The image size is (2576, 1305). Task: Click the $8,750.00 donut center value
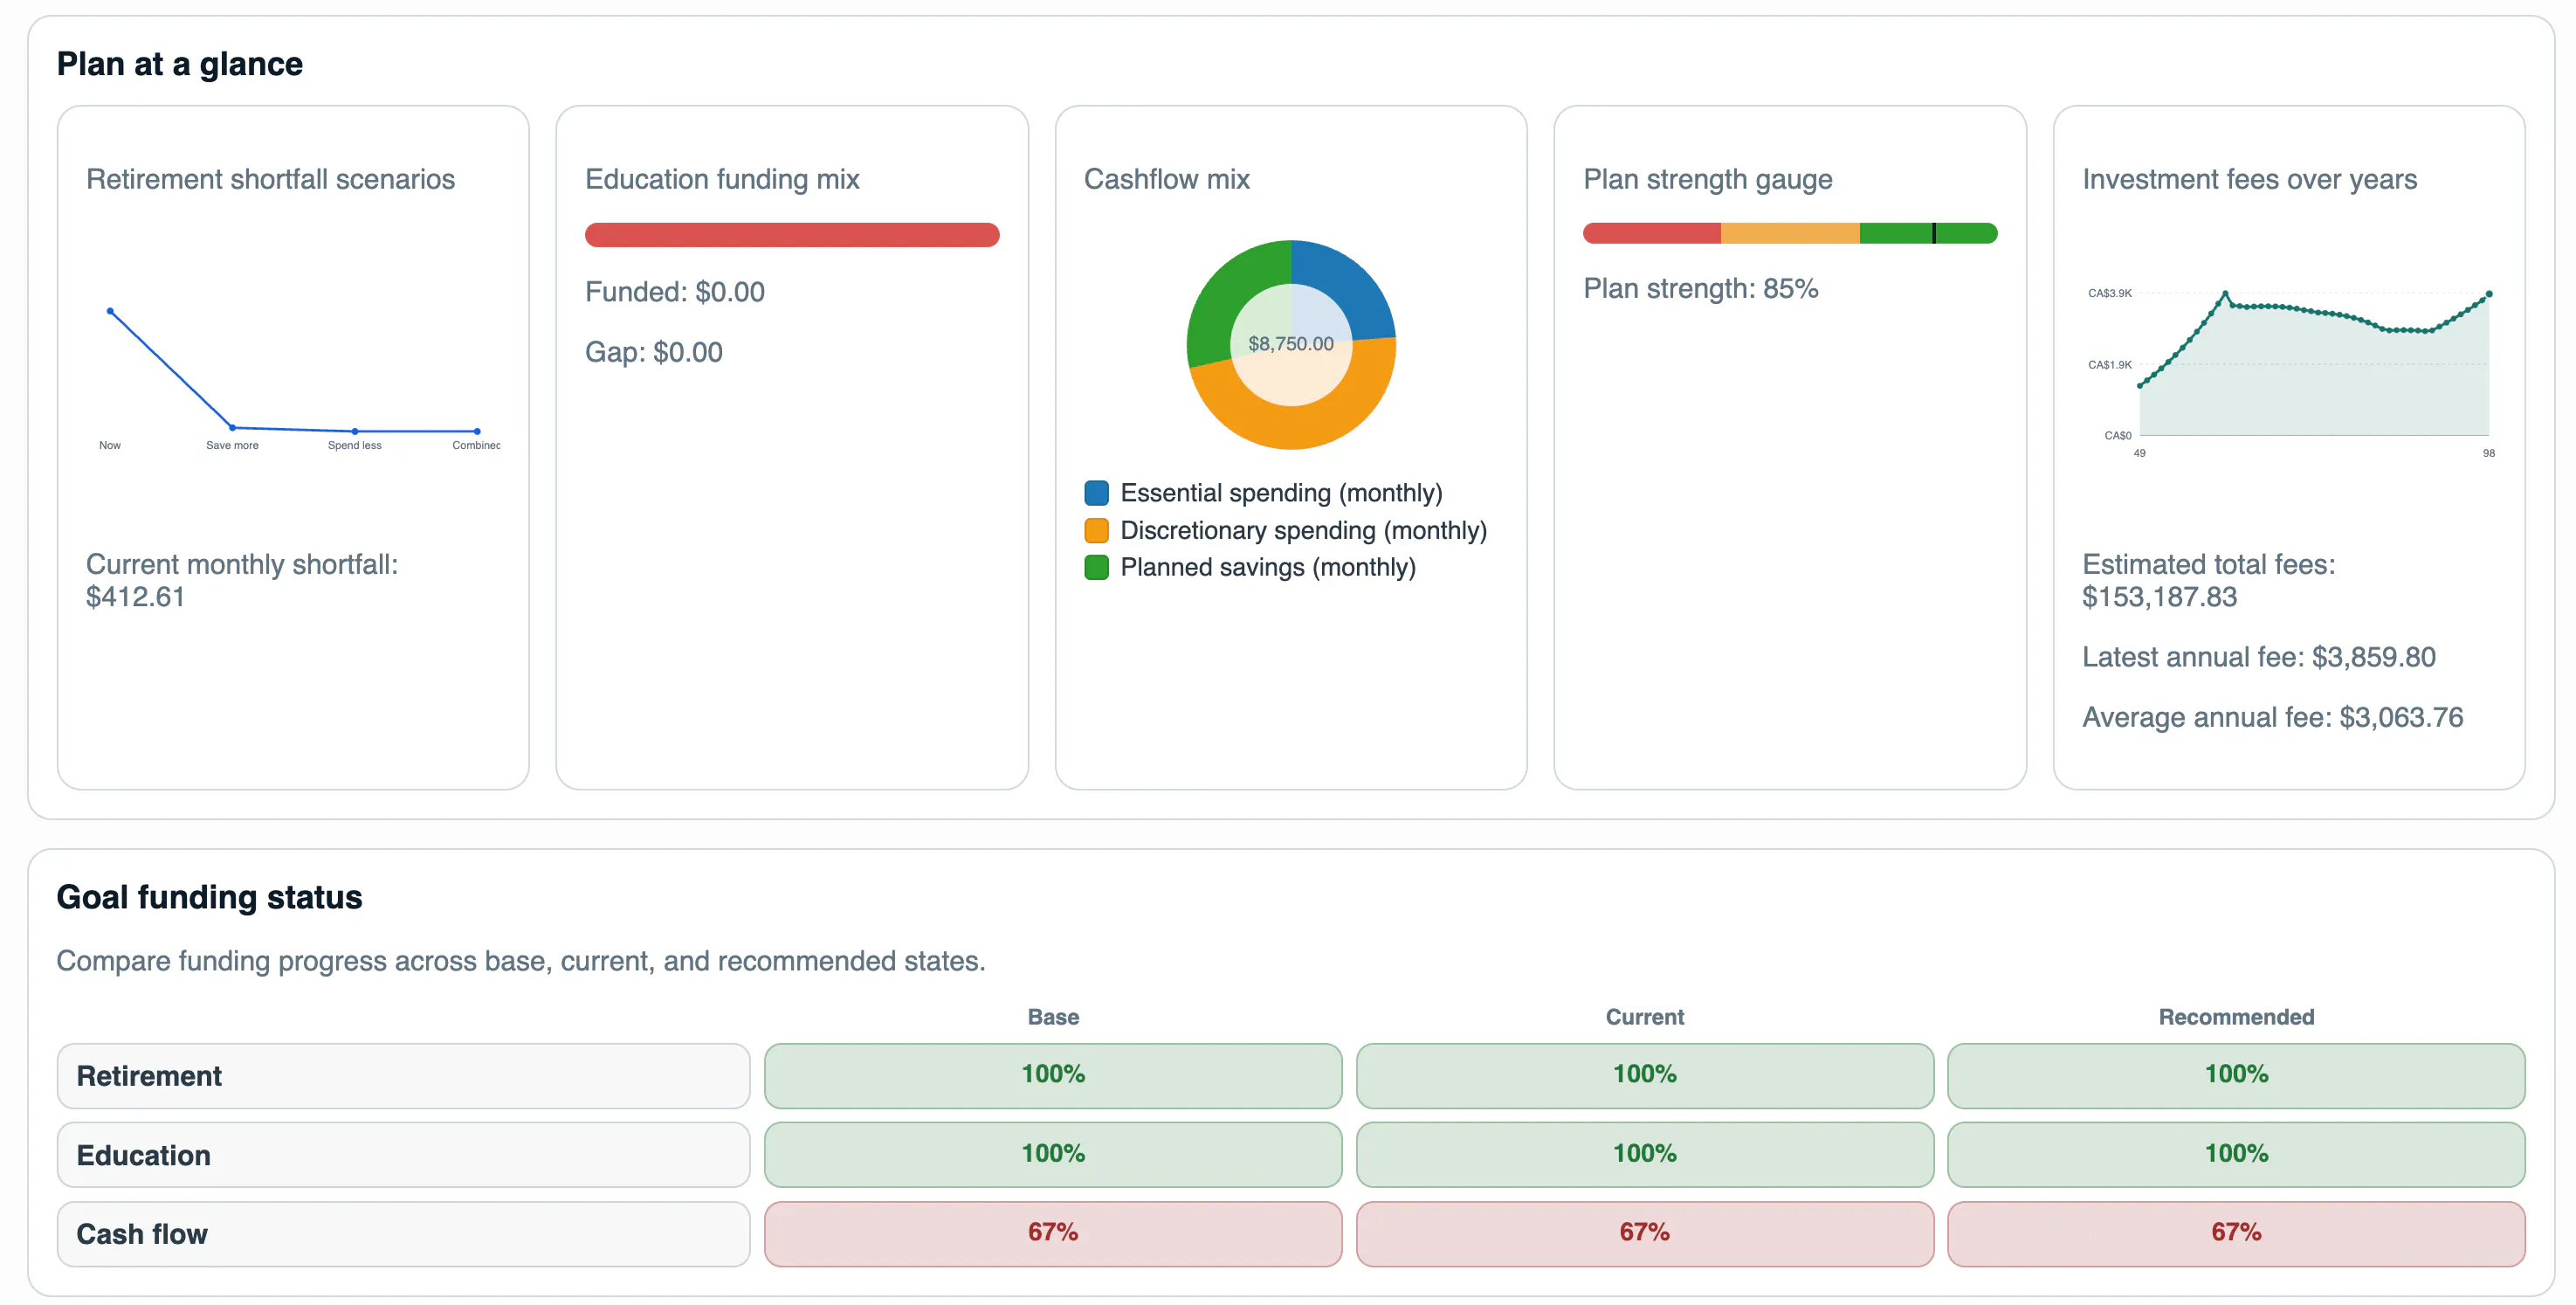pyautogui.click(x=1290, y=344)
